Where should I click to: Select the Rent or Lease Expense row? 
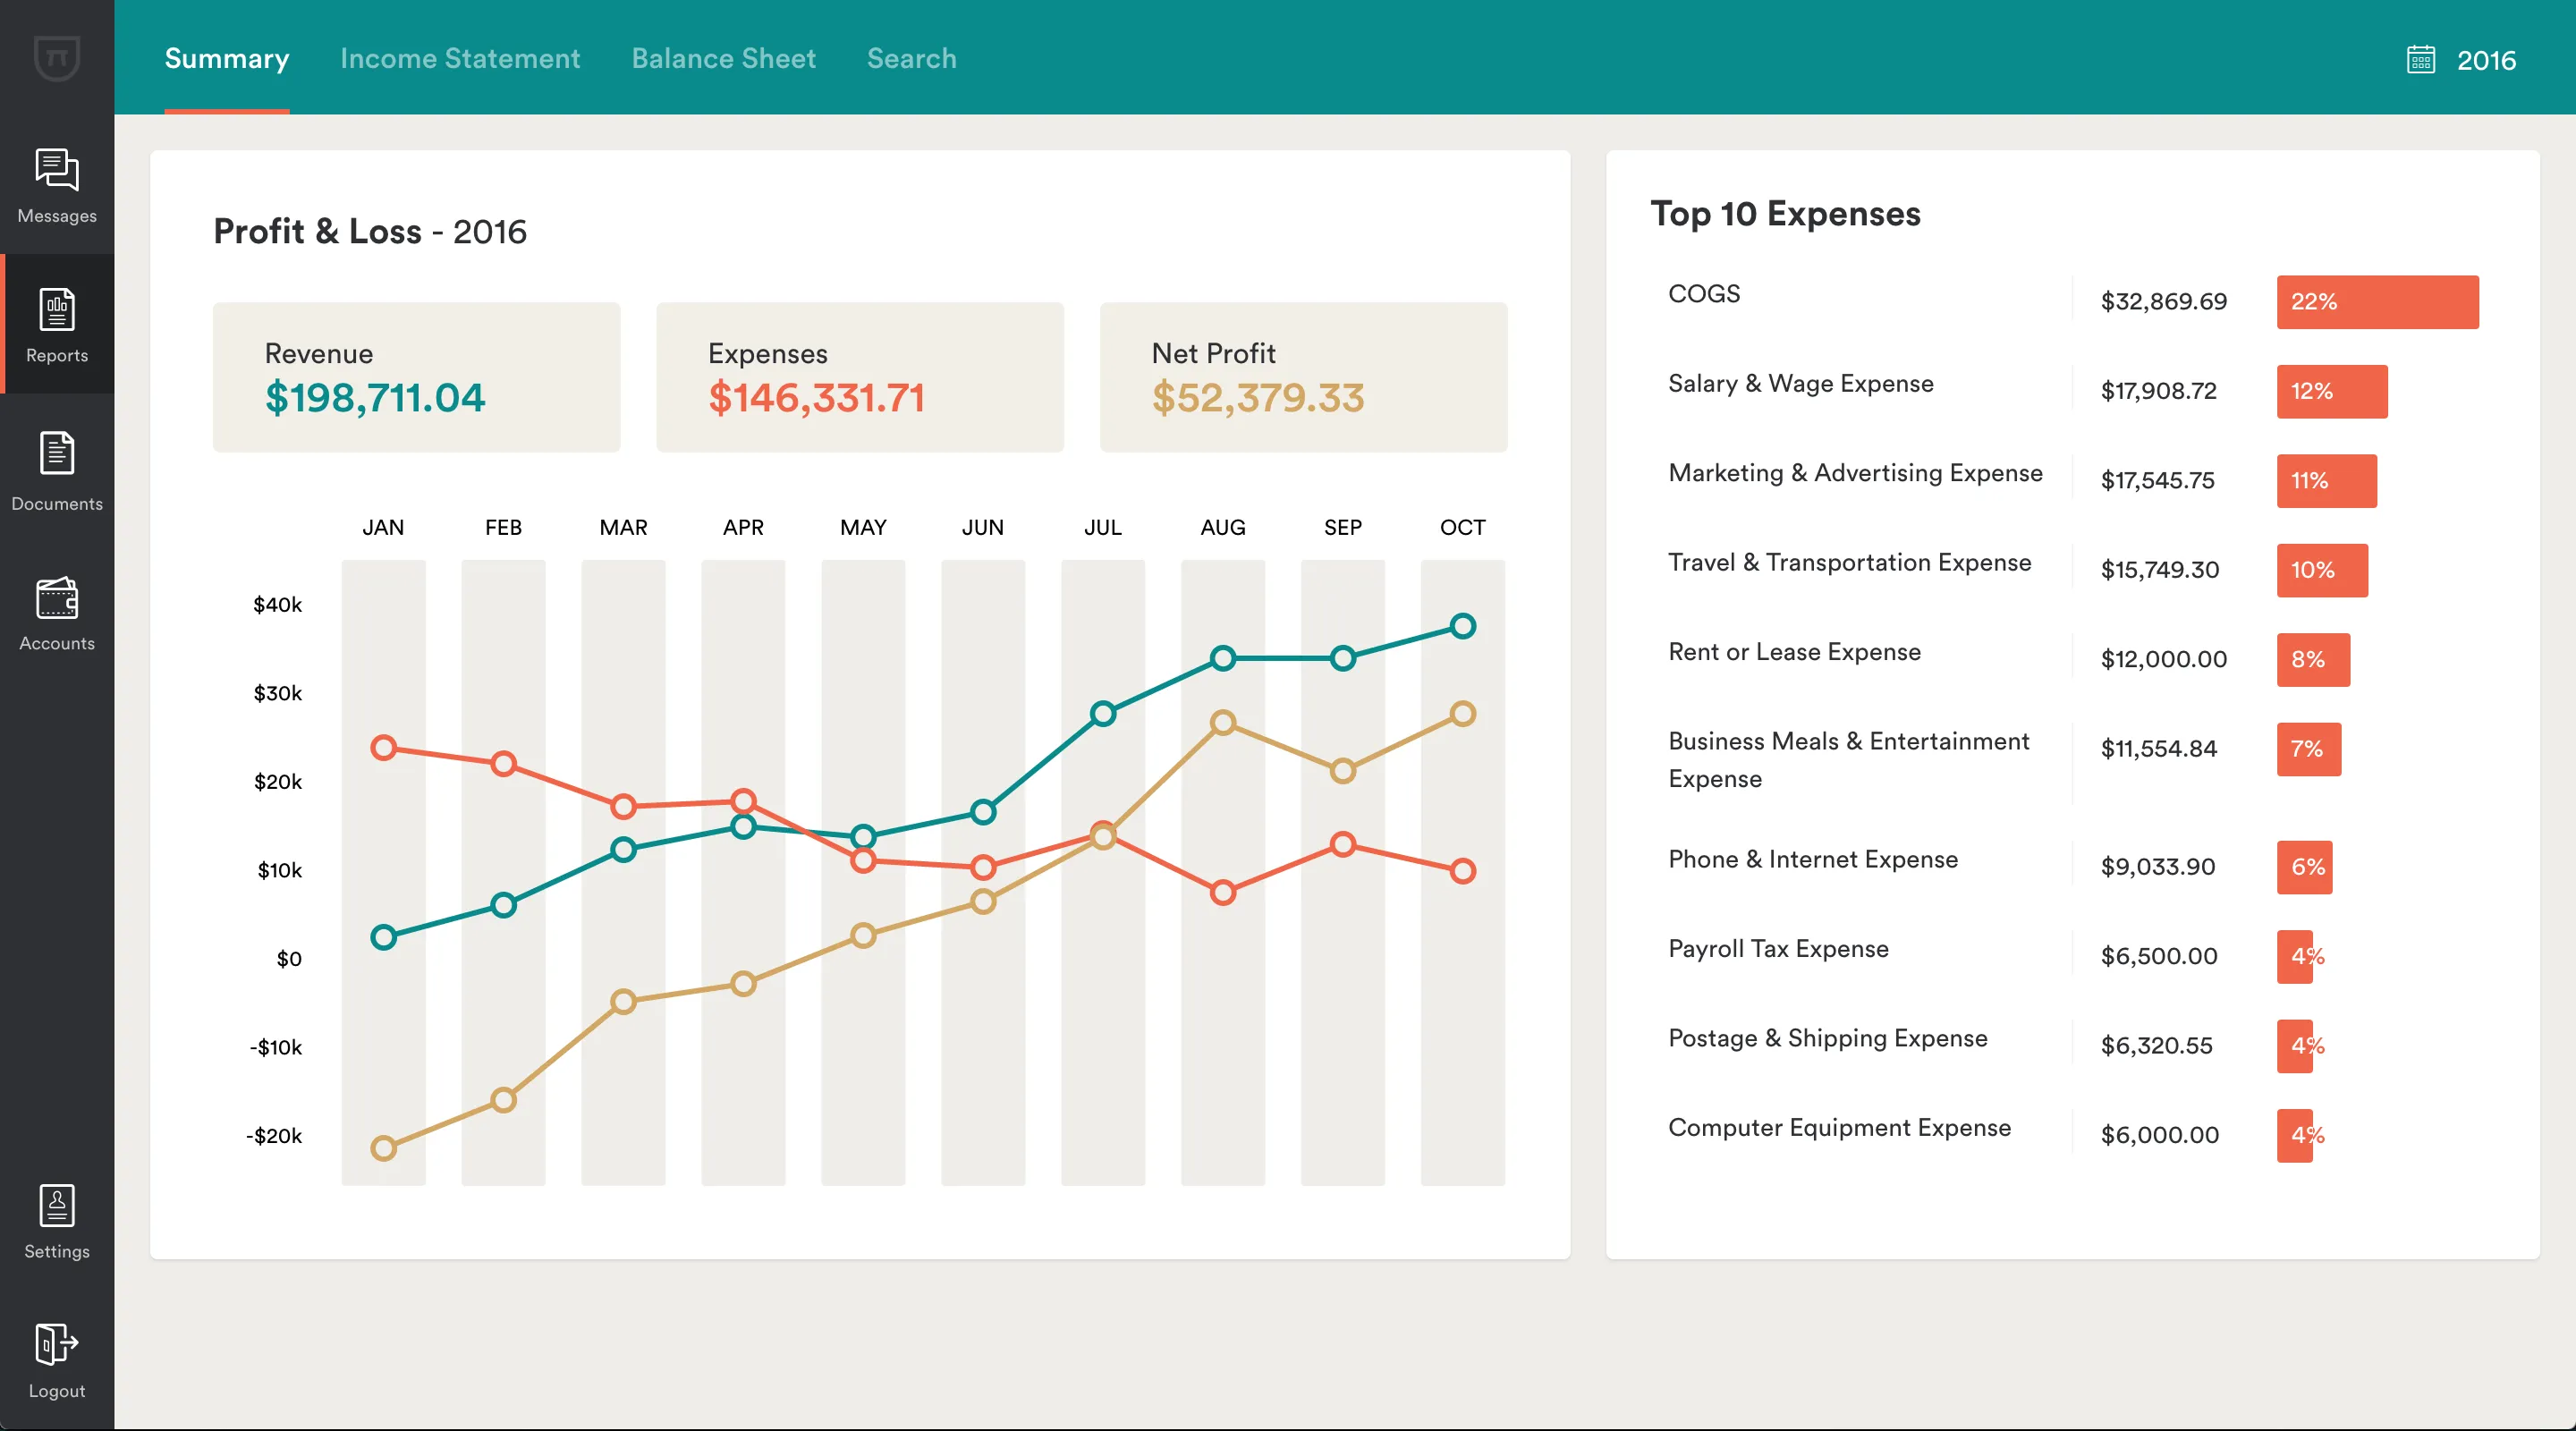(x=1794, y=652)
